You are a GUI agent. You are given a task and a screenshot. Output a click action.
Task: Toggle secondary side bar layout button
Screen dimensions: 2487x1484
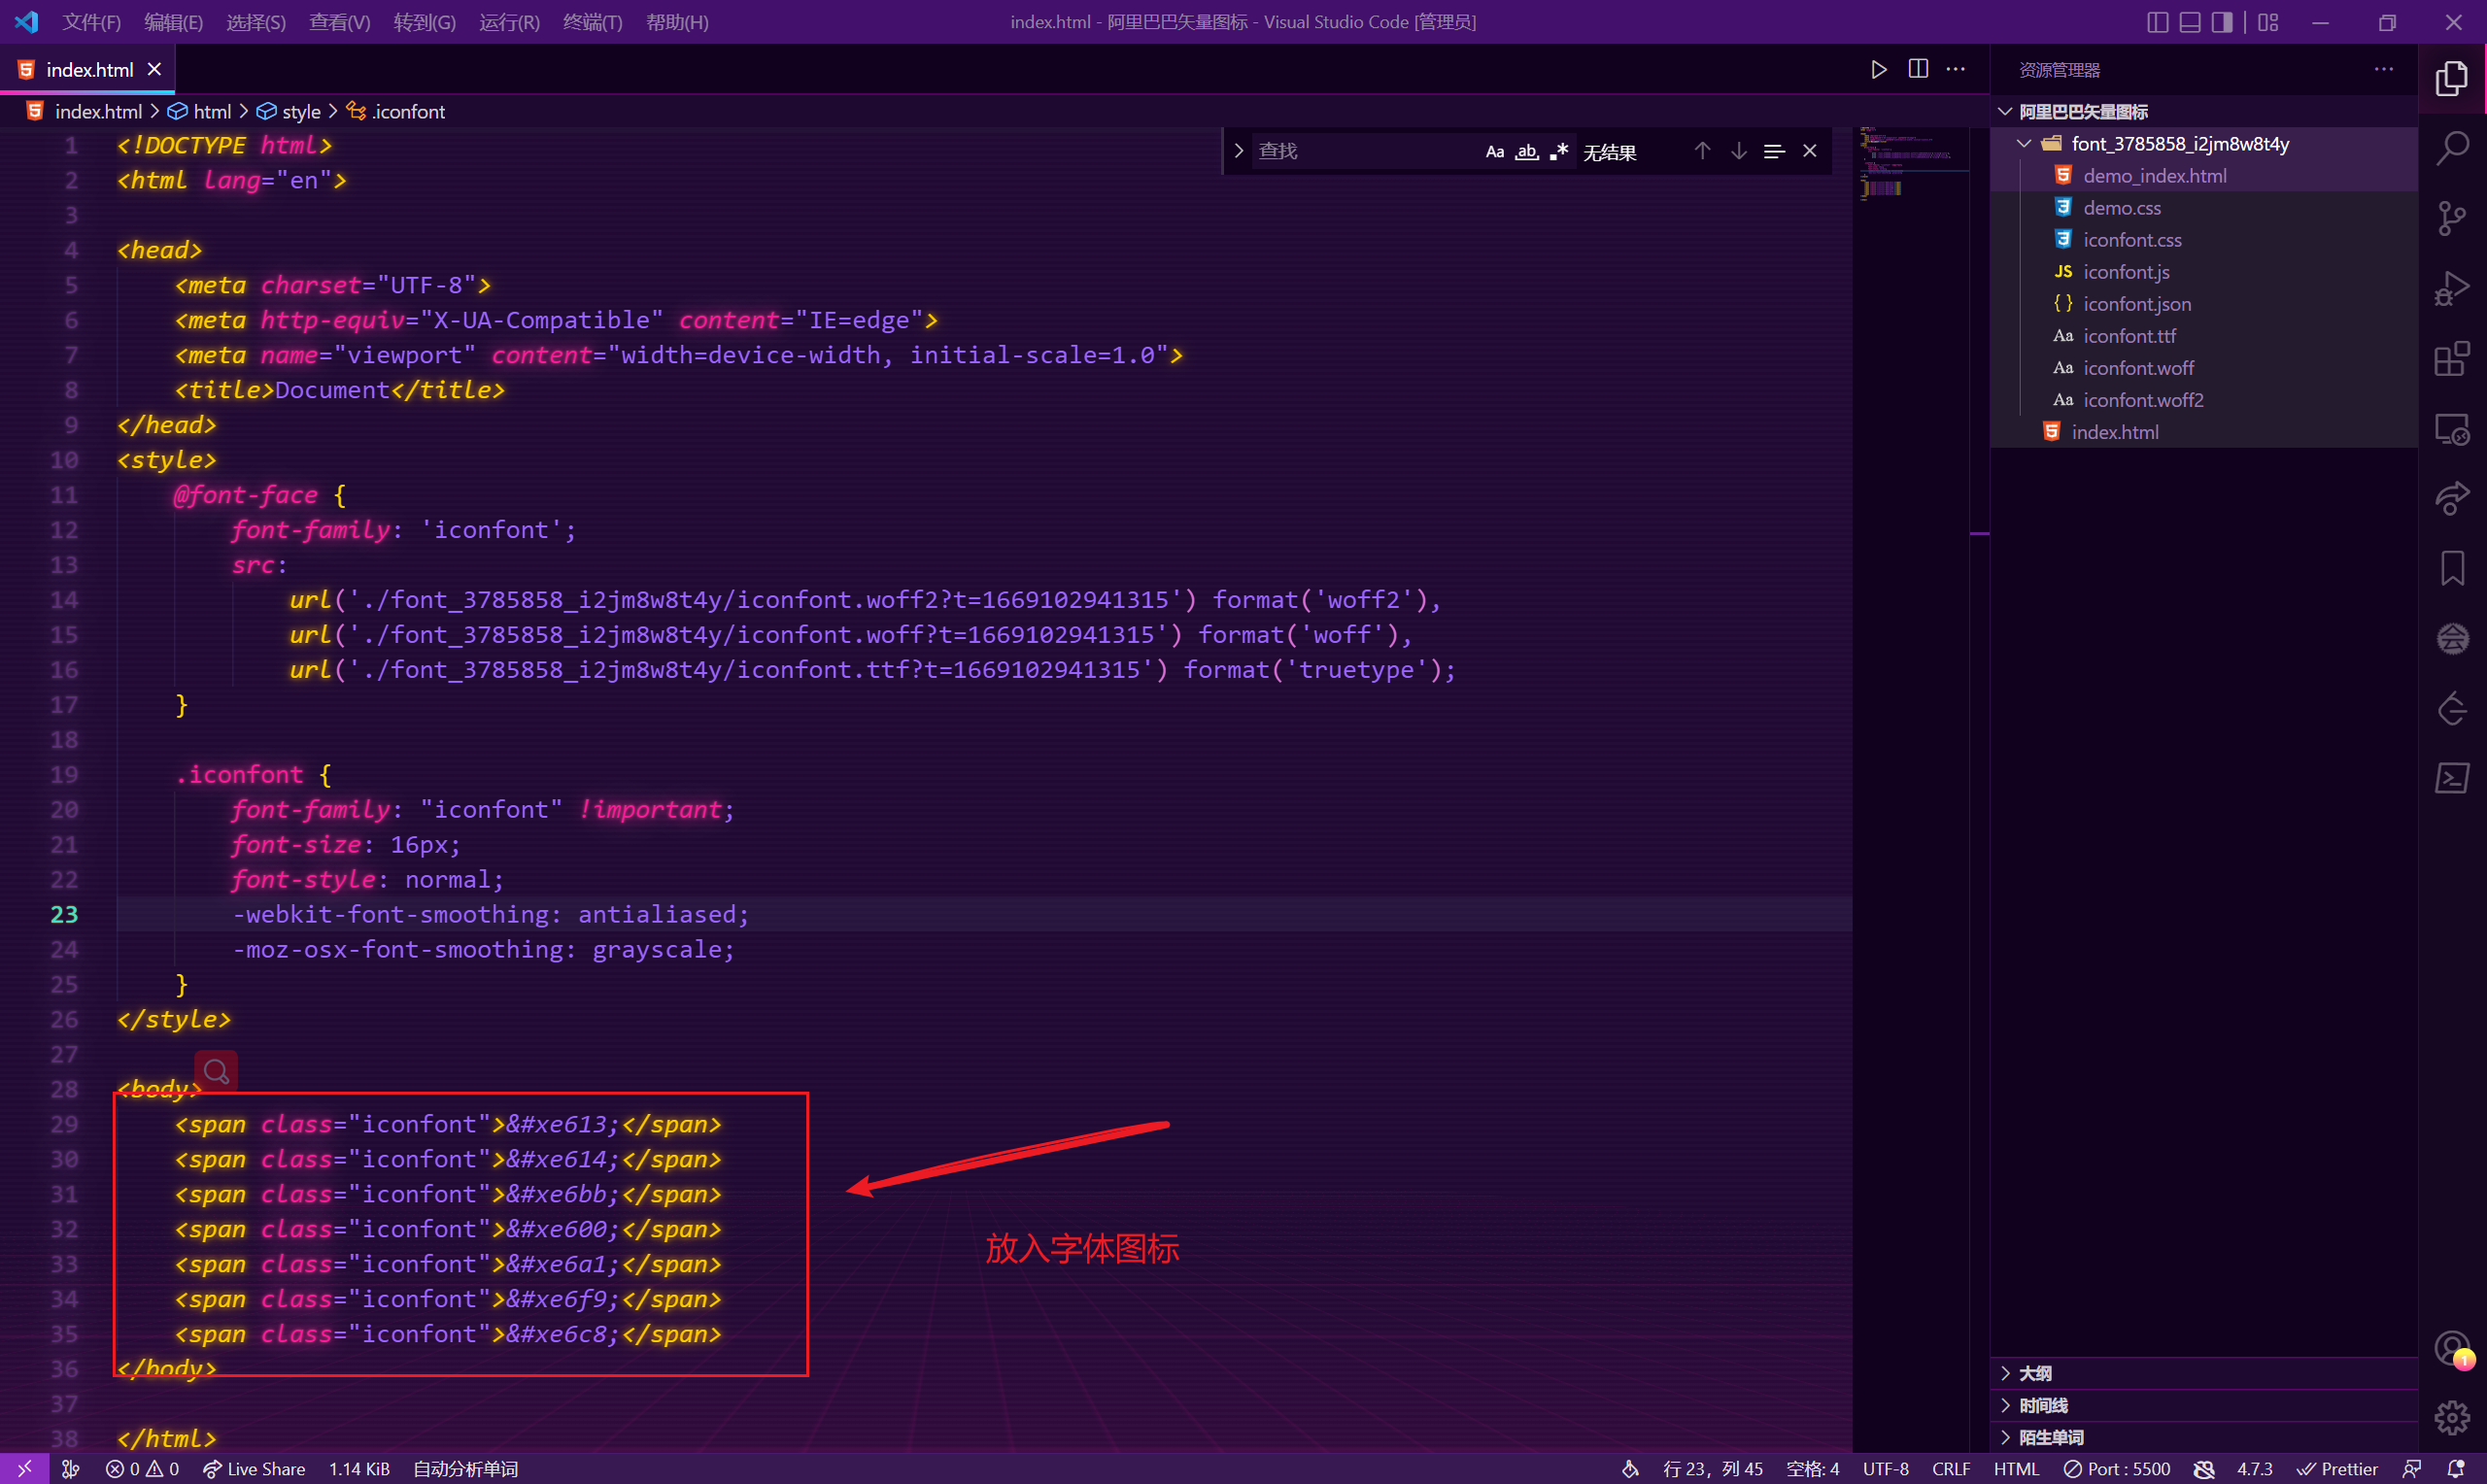2221,22
